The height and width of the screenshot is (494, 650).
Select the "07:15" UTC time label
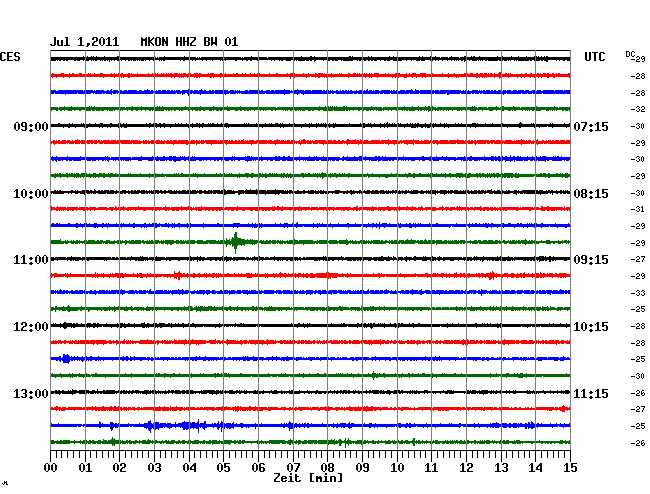click(x=591, y=126)
